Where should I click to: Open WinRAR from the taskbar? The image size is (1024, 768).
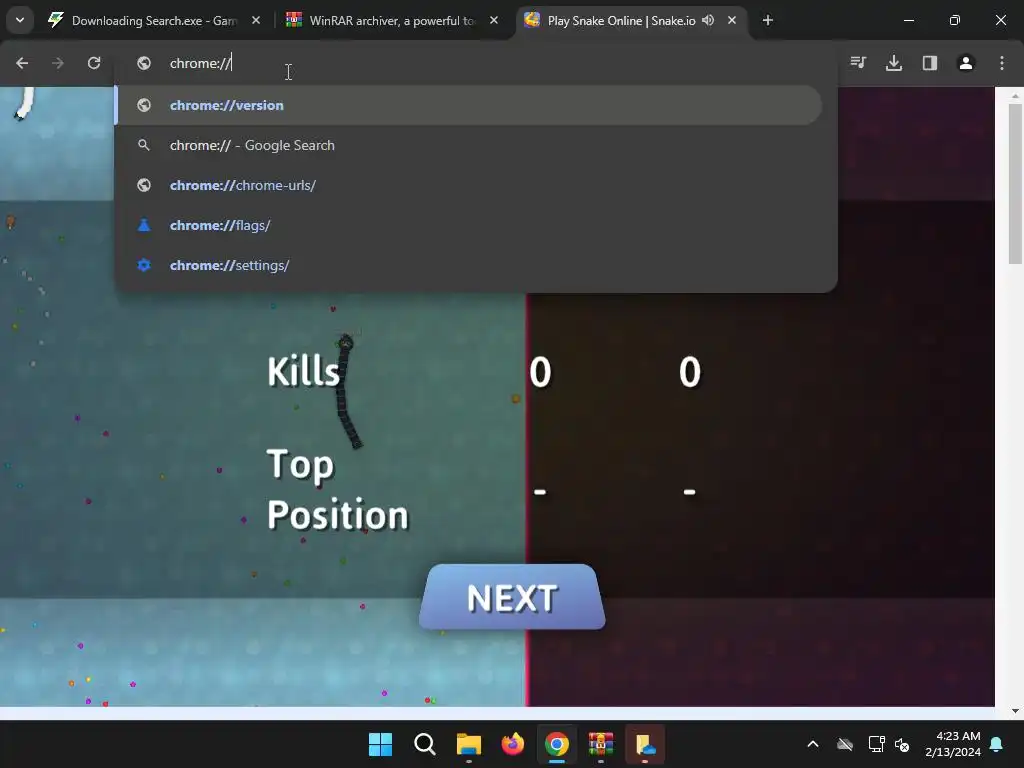pyautogui.click(x=601, y=744)
